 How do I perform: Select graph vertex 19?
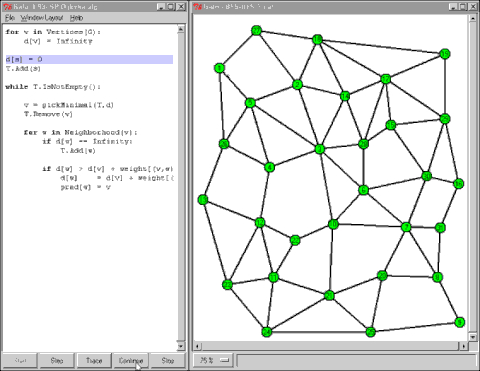(x=445, y=54)
